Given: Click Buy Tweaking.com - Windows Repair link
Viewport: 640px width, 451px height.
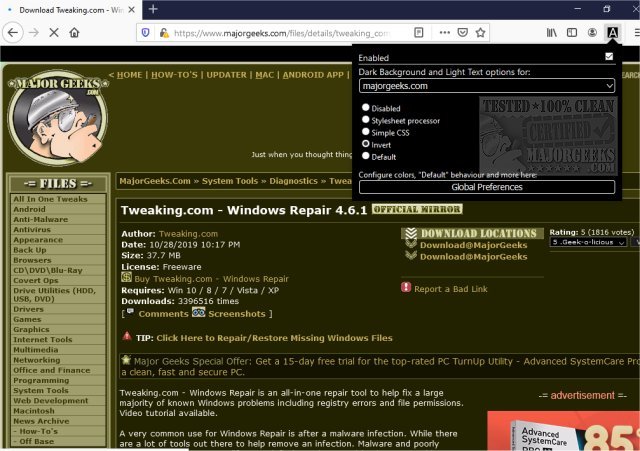Looking at the screenshot, I should 211,279.
